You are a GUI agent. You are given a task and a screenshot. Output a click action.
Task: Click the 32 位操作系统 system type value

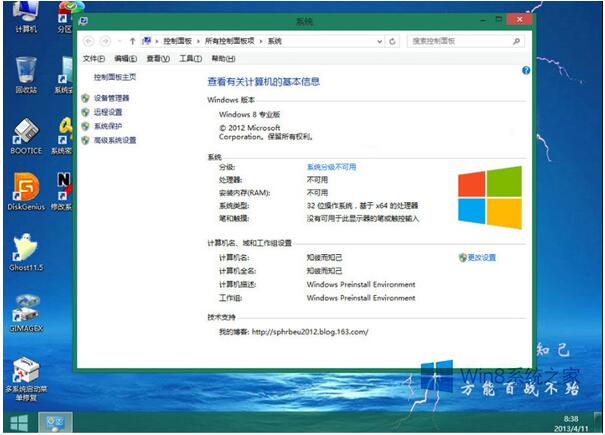click(x=362, y=205)
